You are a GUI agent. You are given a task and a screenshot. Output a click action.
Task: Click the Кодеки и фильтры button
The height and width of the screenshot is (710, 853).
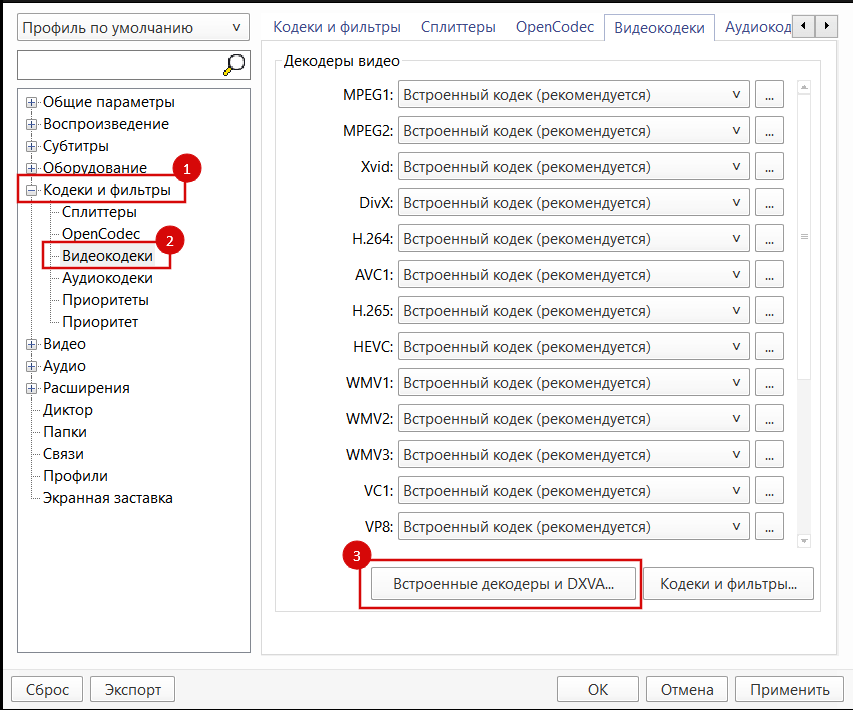click(x=728, y=583)
